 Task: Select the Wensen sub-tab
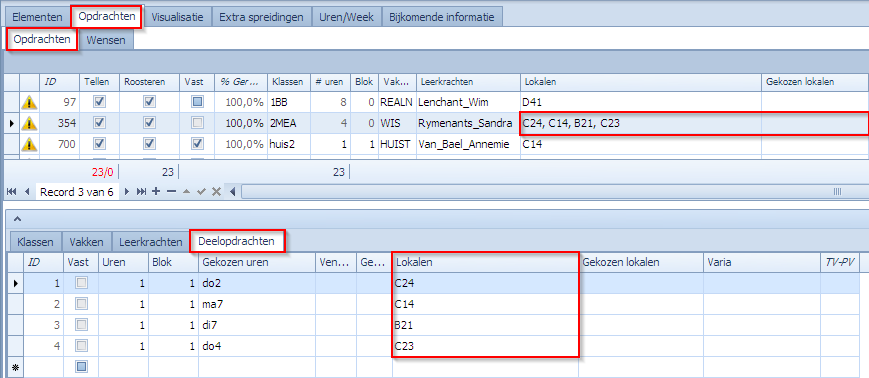click(106, 40)
